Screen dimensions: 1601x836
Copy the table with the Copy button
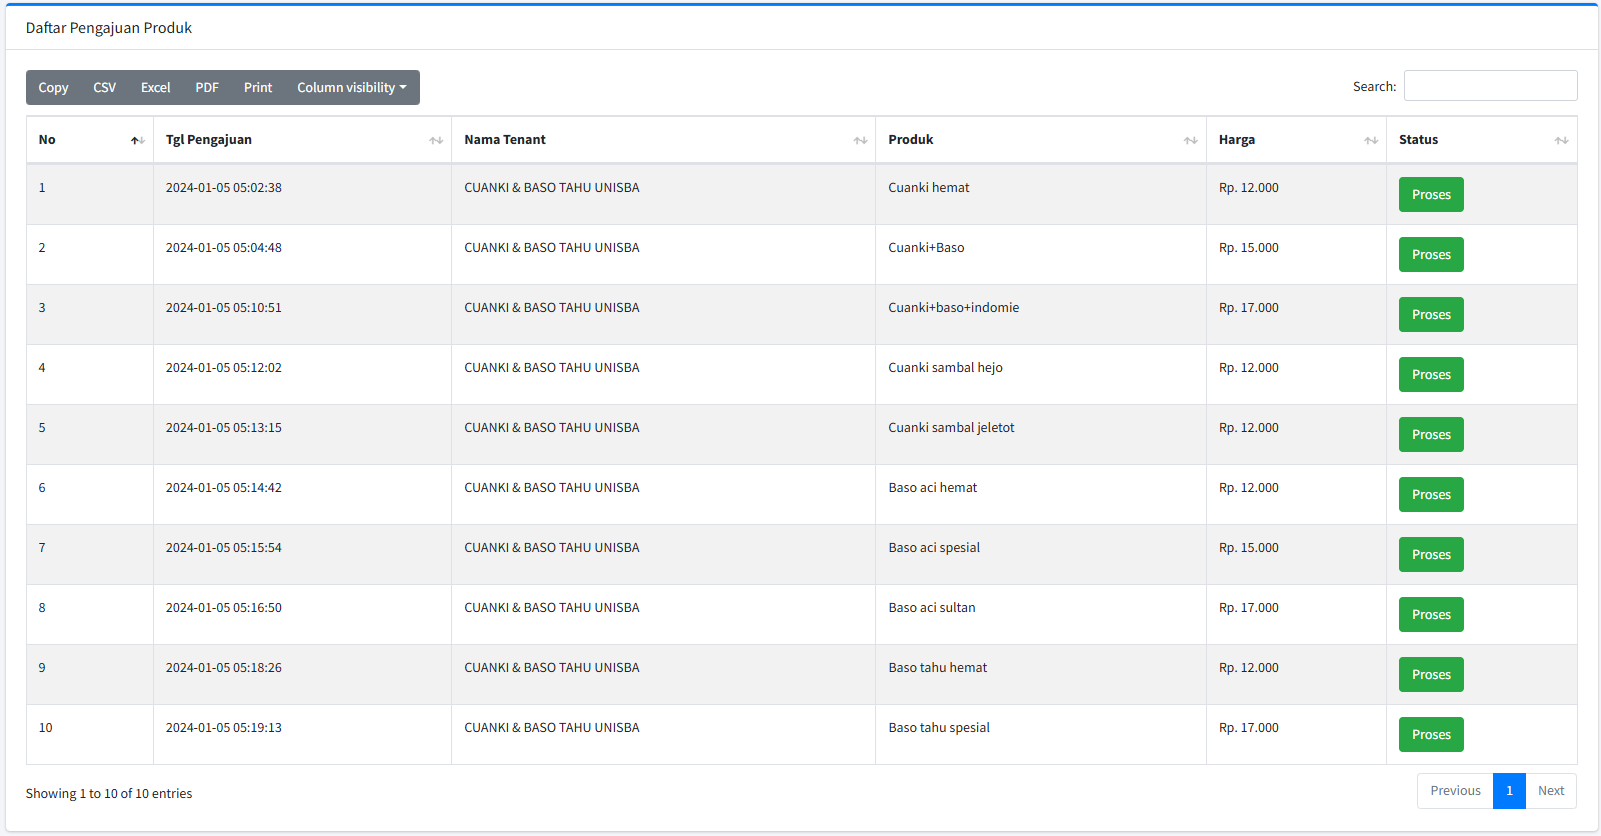coord(53,88)
